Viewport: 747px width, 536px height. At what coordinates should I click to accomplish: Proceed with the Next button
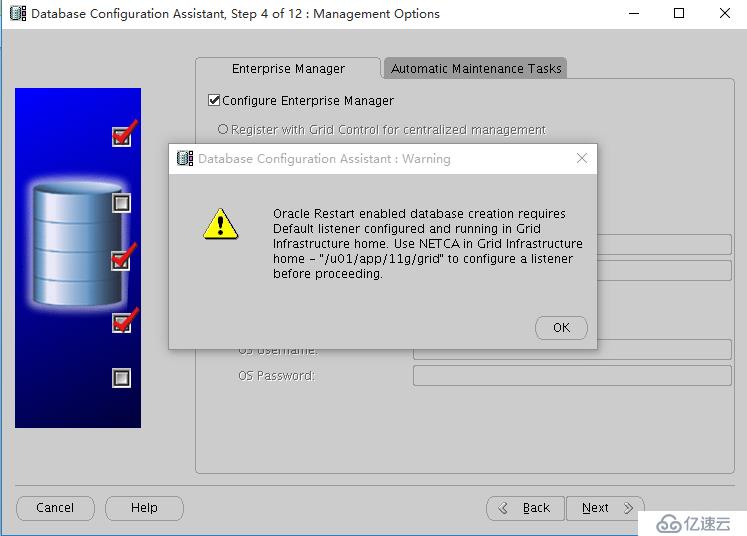[605, 508]
